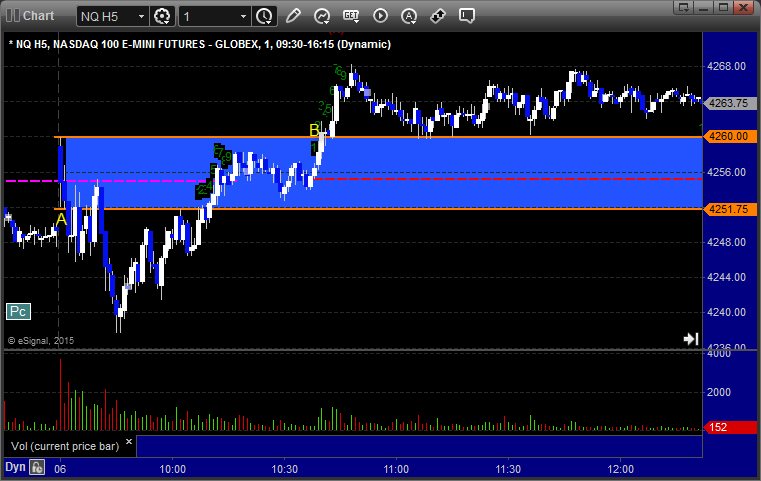Click the 10:00 time axis label
The height and width of the screenshot is (481, 761).
coord(173,469)
